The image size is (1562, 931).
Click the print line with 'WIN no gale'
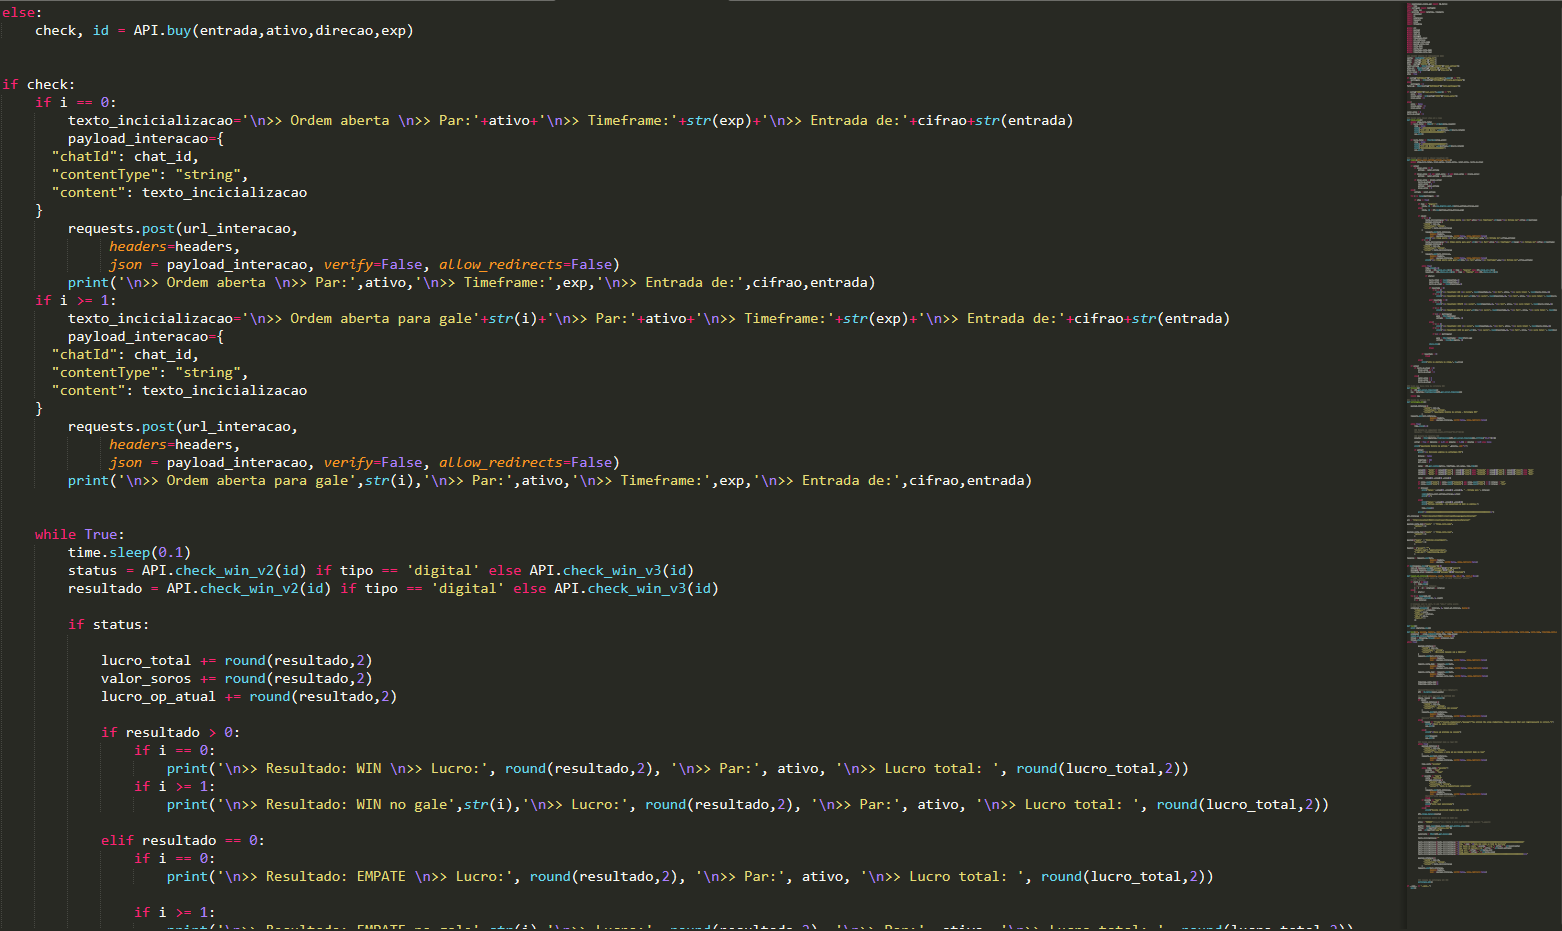pos(747,805)
